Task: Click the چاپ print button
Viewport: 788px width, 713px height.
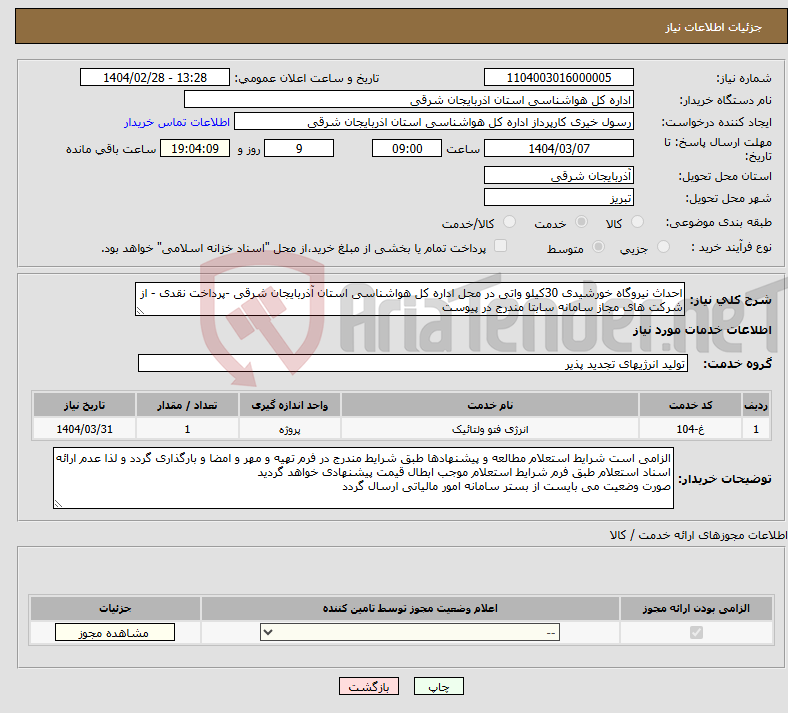Action: 439,686
